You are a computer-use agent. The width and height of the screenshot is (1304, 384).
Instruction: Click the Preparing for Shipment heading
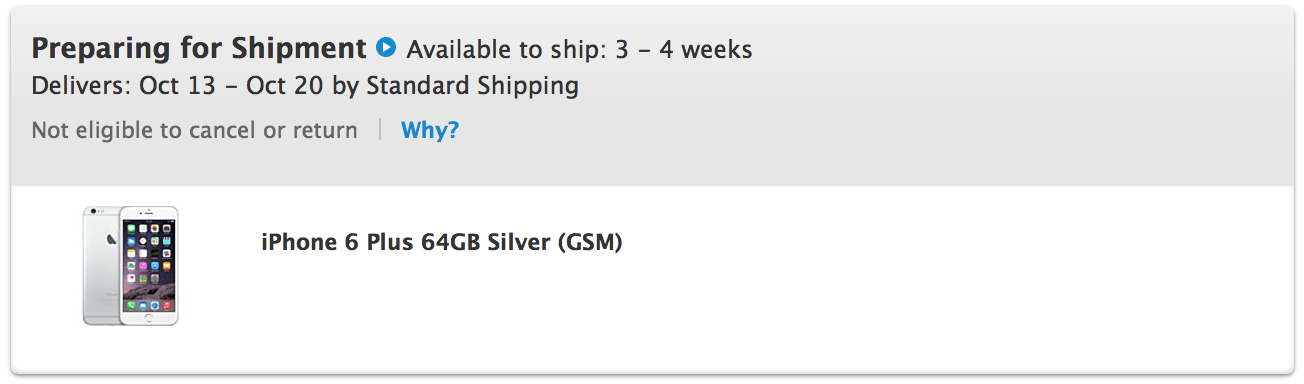click(x=199, y=48)
